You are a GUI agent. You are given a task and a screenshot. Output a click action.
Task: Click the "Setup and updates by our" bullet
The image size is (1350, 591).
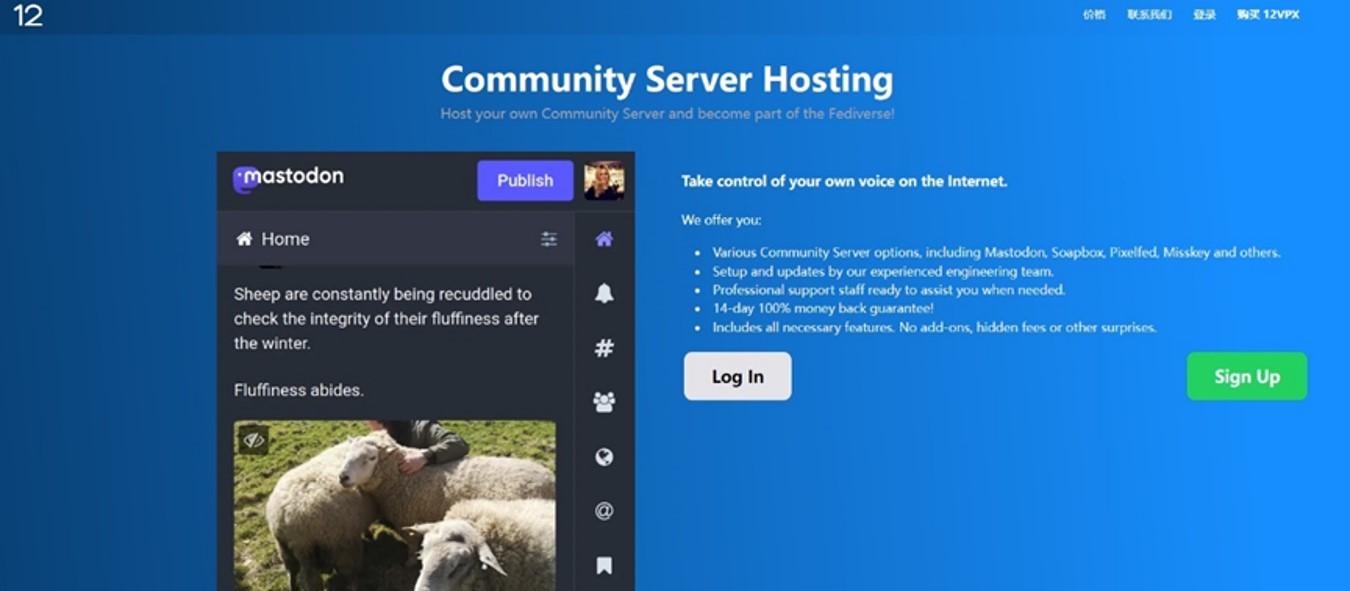(883, 271)
